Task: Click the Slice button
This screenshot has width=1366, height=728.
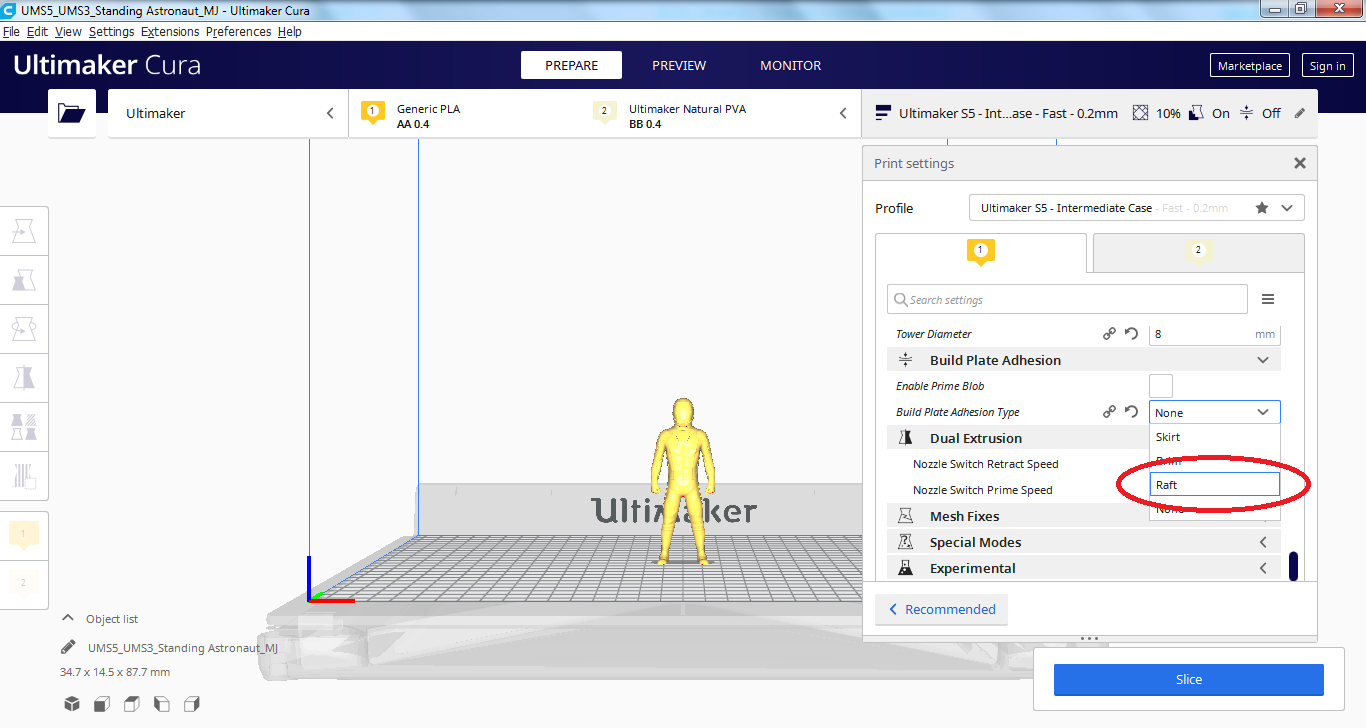Action: (x=1188, y=680)
